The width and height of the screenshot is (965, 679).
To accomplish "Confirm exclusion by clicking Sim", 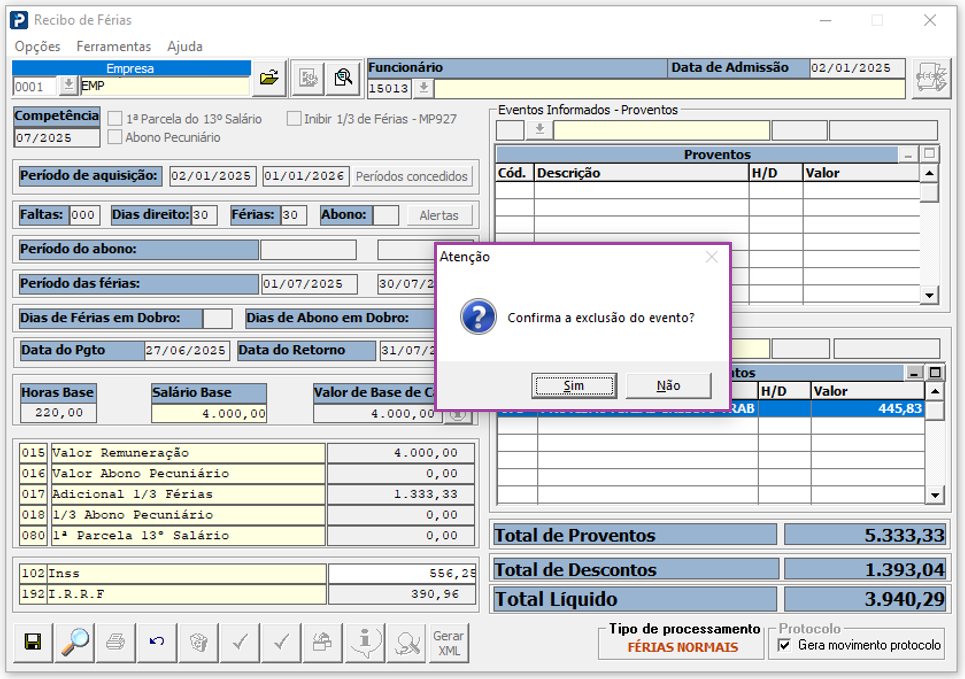I will (x=574, y=386).
